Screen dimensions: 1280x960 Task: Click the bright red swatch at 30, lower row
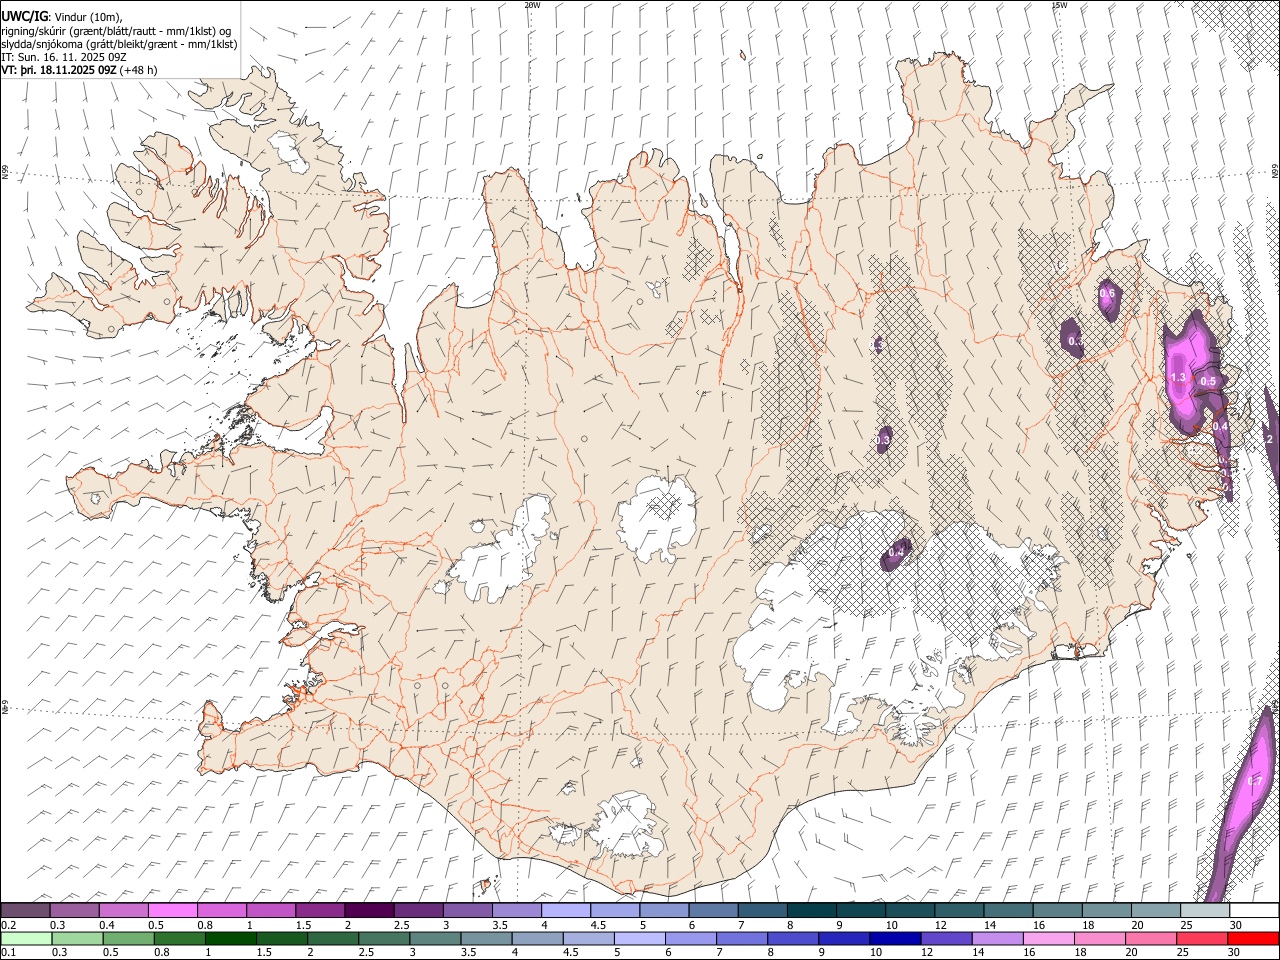point(1253,939)
